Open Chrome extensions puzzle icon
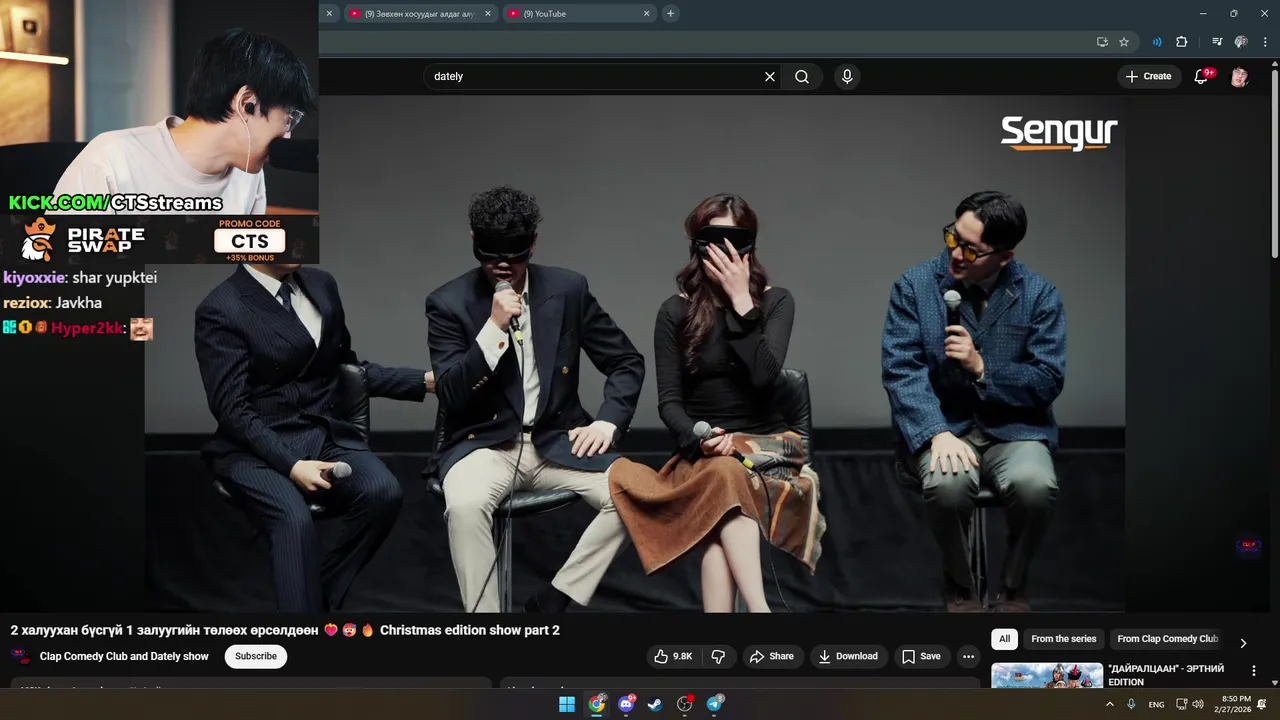The height and width of the screenshot is (720, 1280). (x=1181, y=42)
